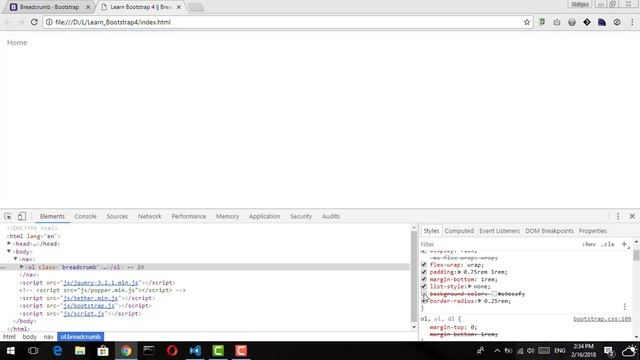Open DOM Breakpoints tab

click(549, 231)
